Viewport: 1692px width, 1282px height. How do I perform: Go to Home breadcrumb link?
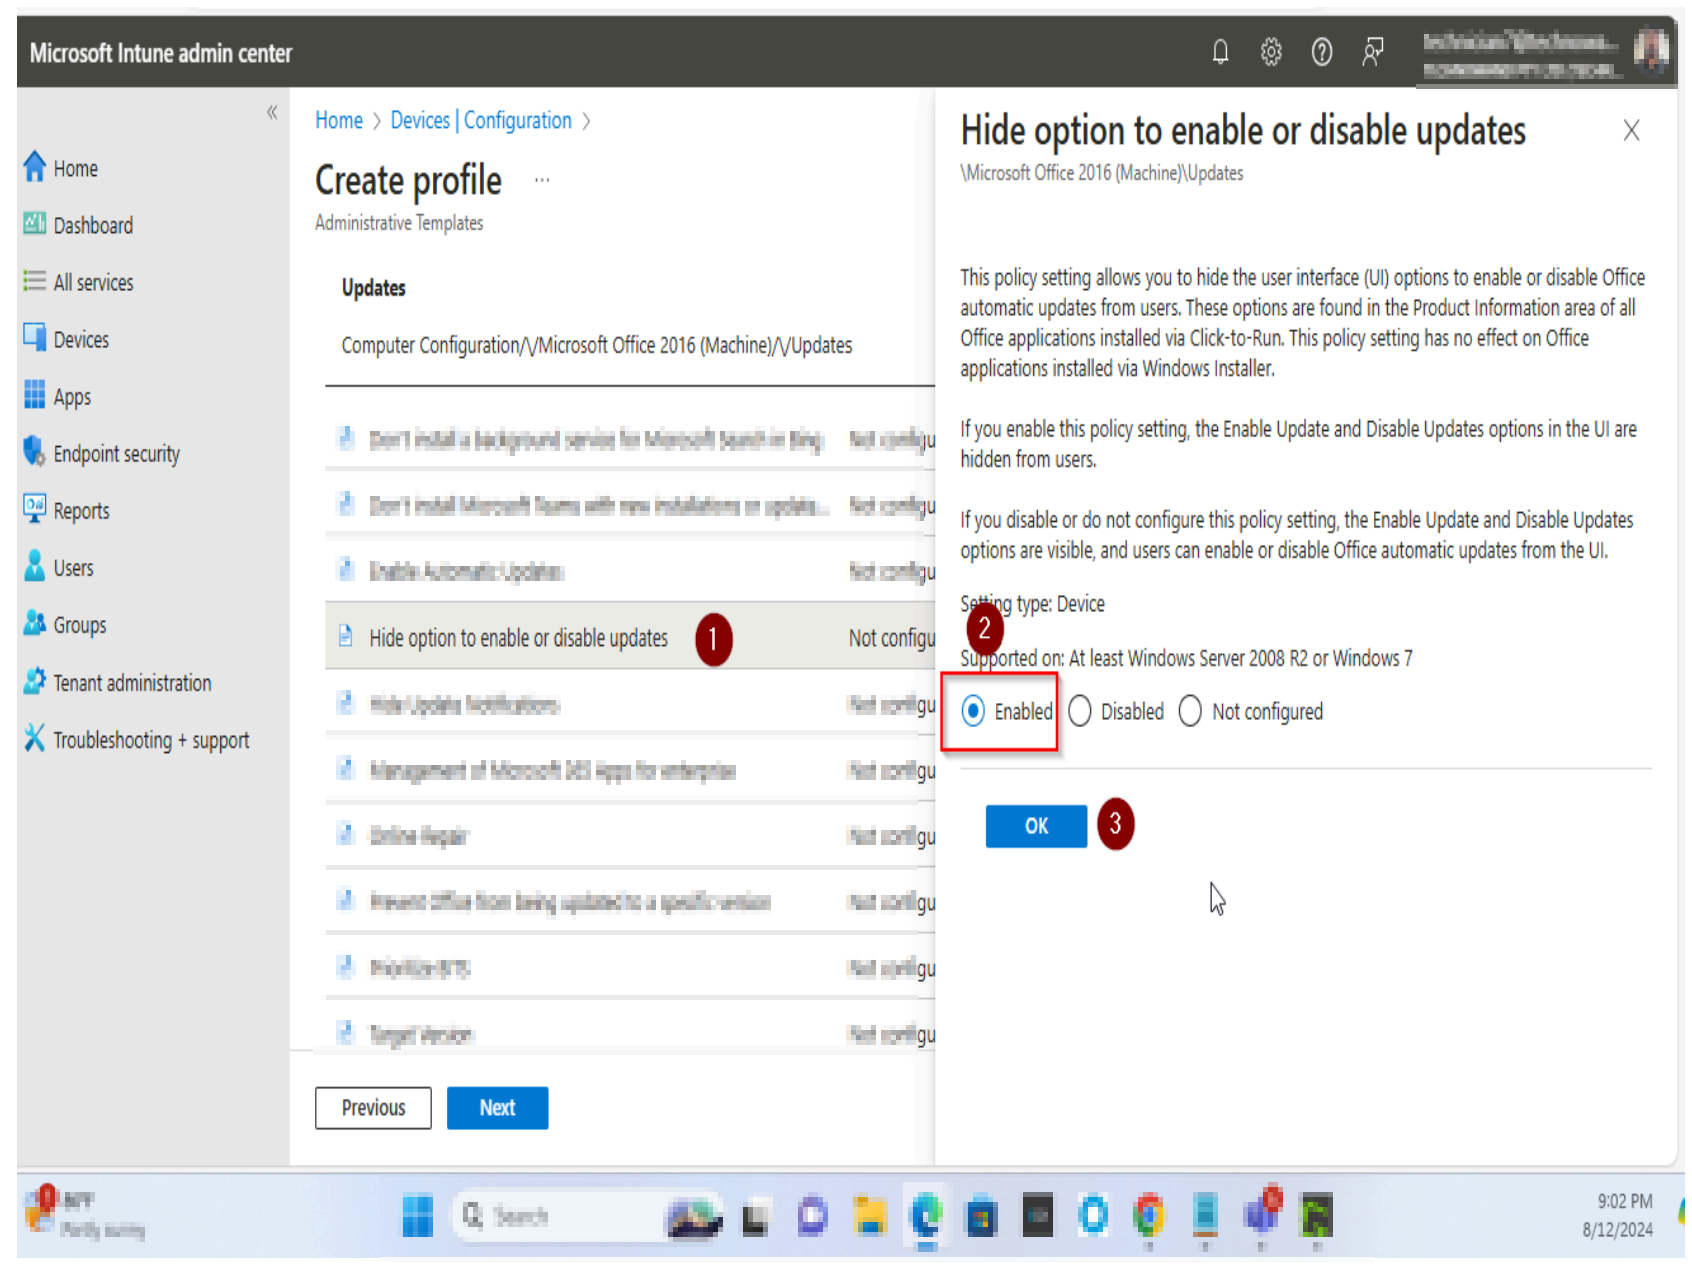coord(339,120)
